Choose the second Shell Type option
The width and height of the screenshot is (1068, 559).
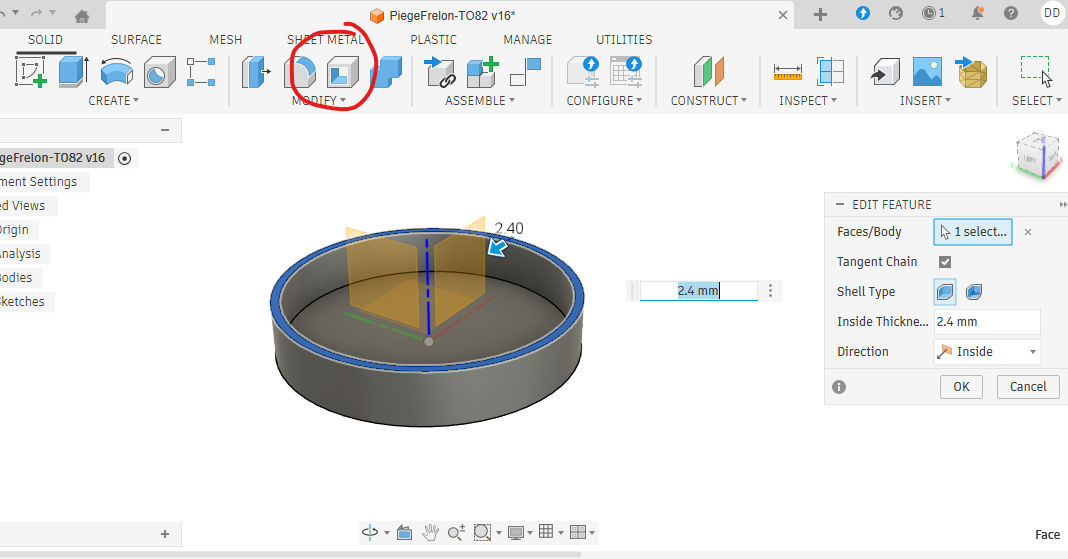click(x=973, y=292)
